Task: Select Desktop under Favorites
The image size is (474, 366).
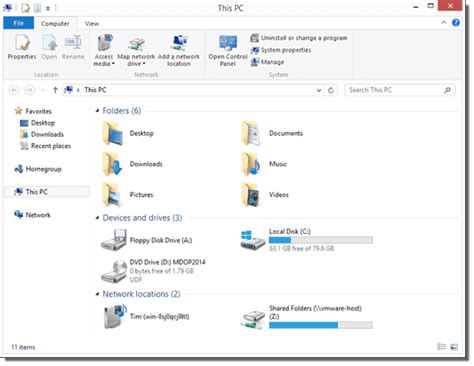Action: tap(38, 123)
